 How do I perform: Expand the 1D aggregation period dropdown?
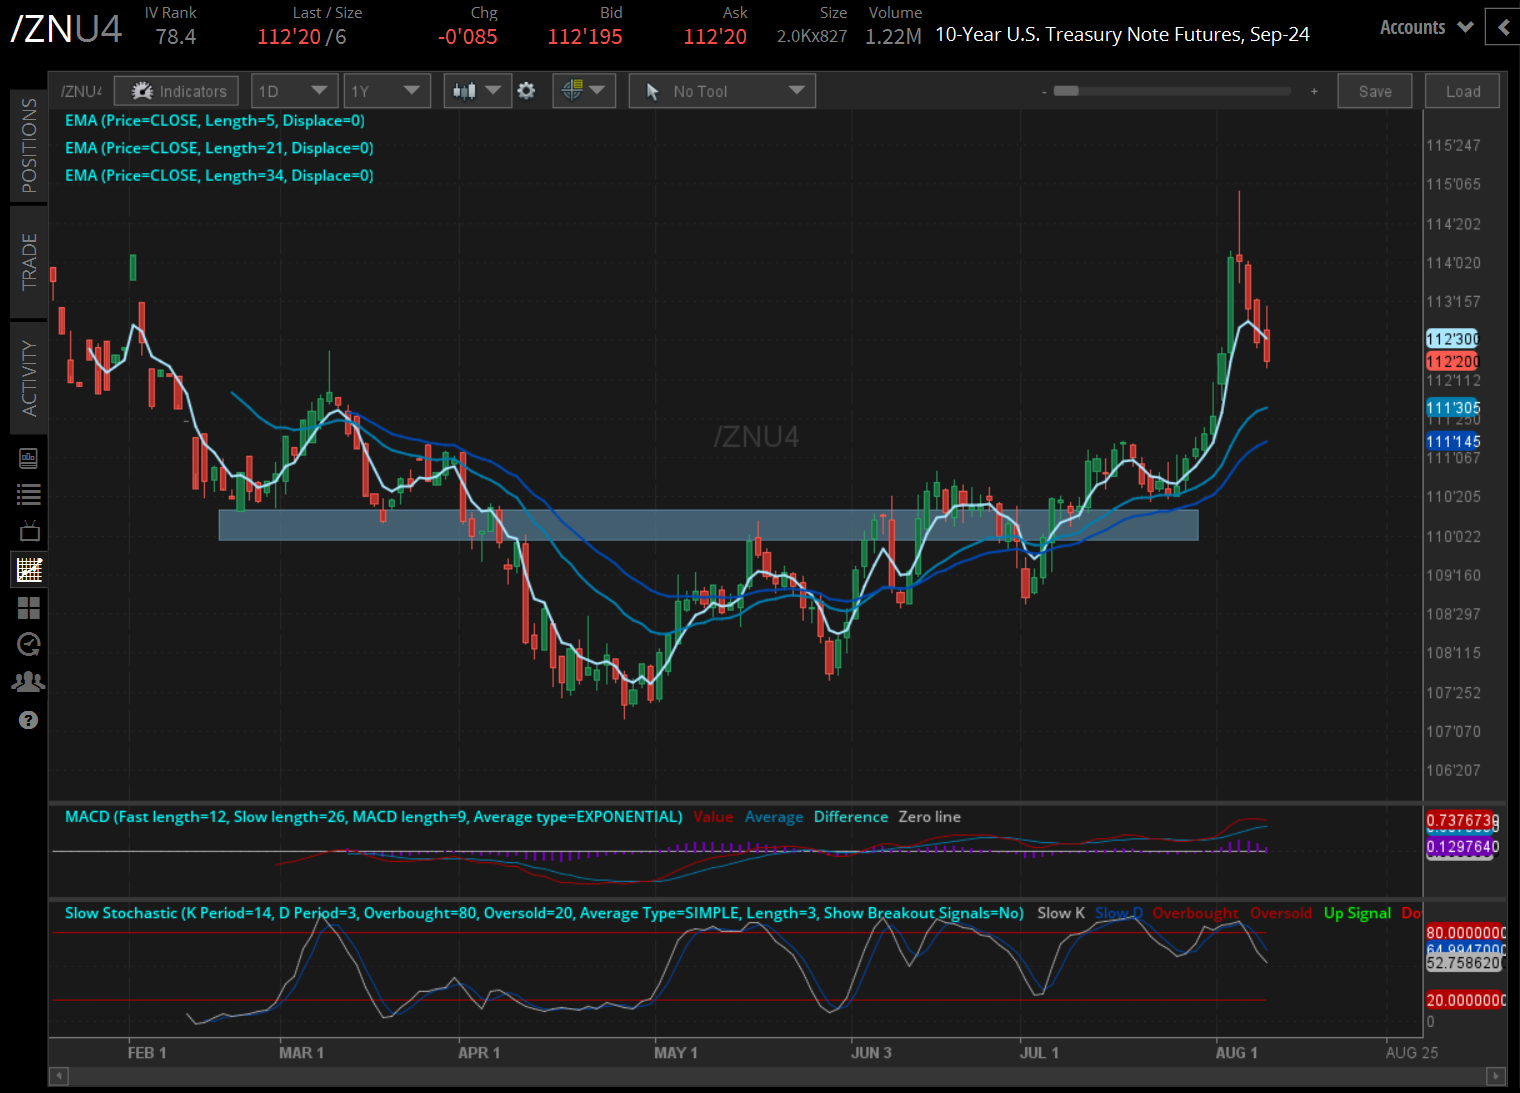293,91
